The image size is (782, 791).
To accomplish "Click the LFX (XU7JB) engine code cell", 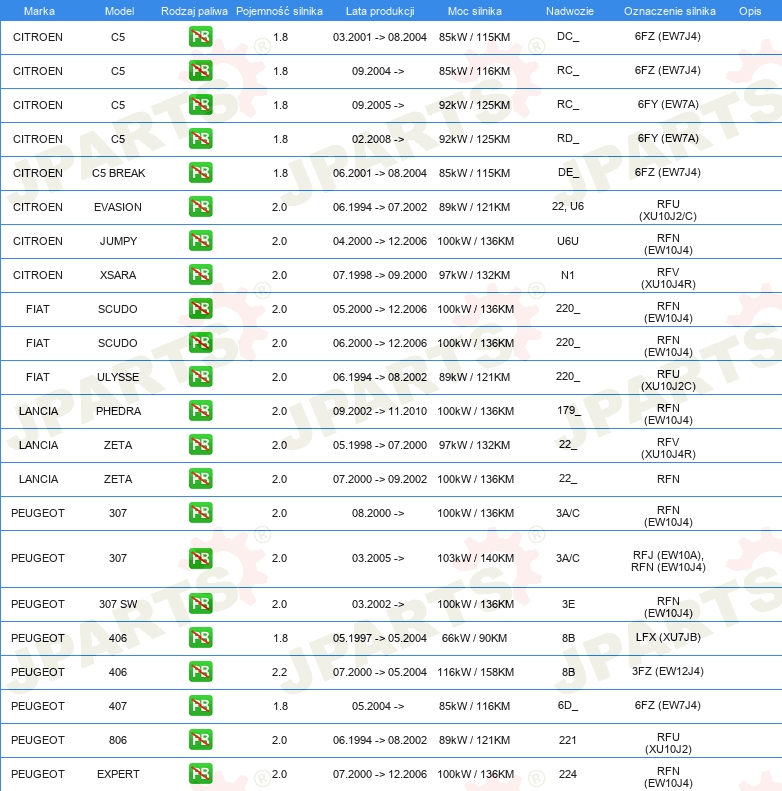I will point(668,637).
